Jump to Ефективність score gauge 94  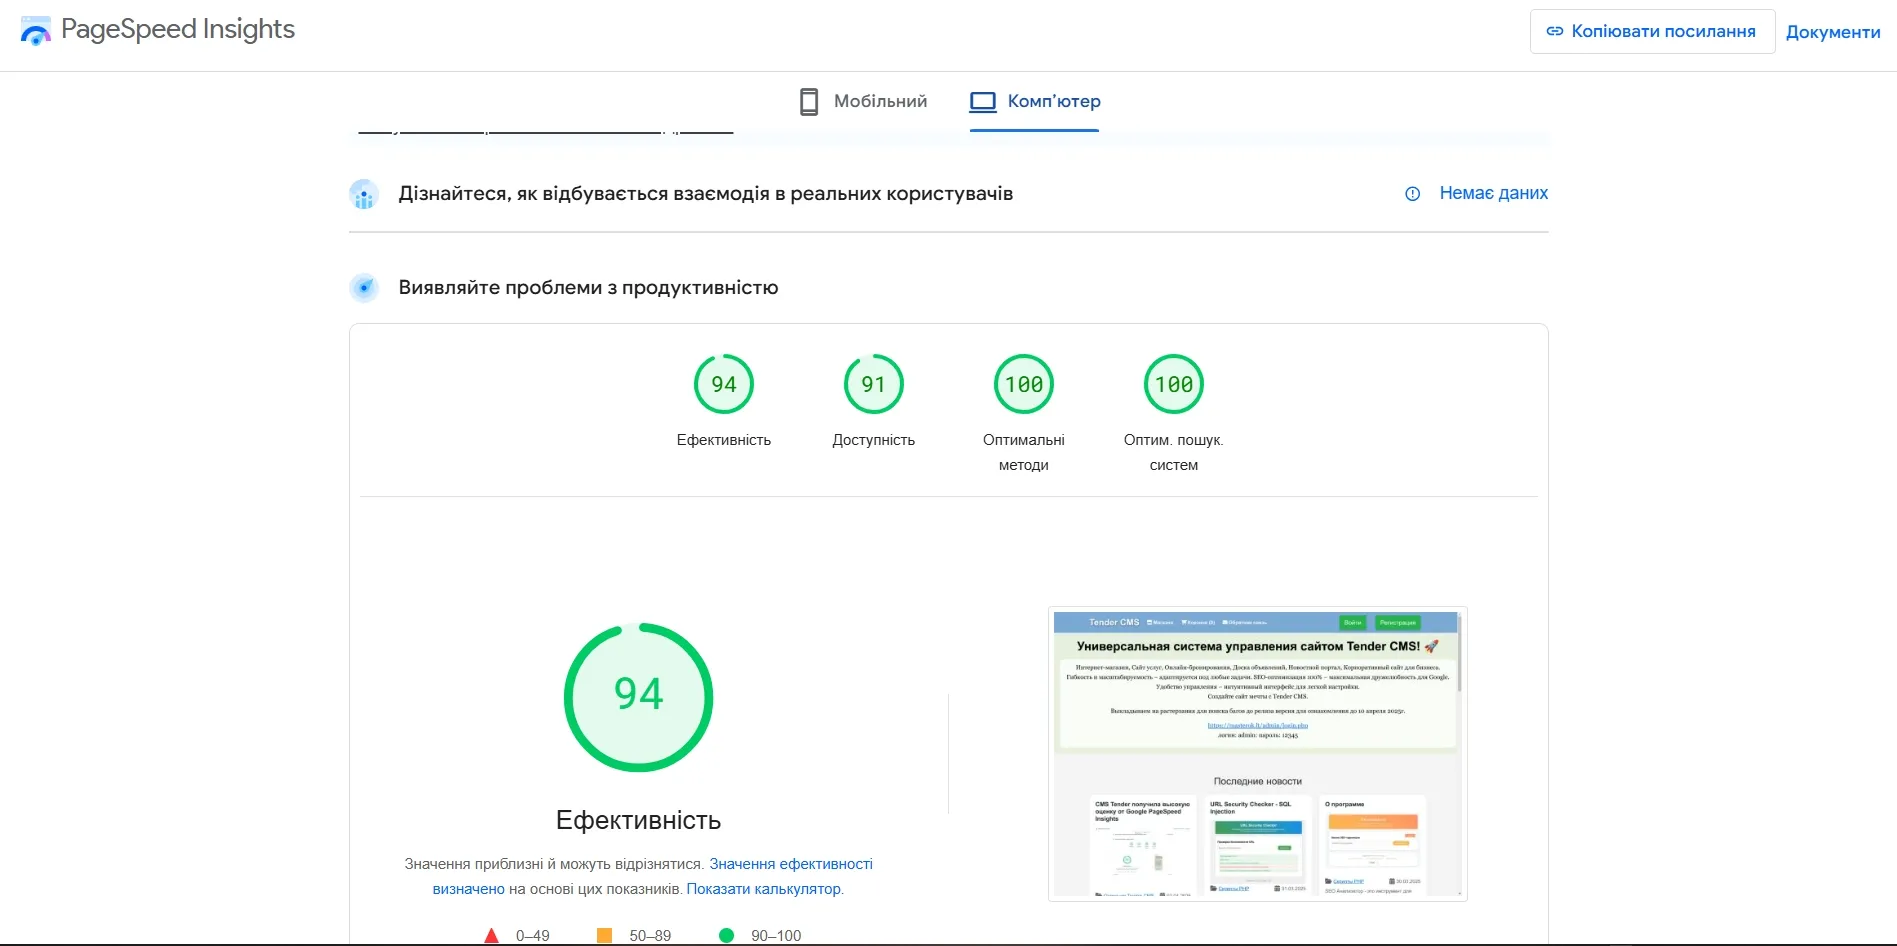723,385
